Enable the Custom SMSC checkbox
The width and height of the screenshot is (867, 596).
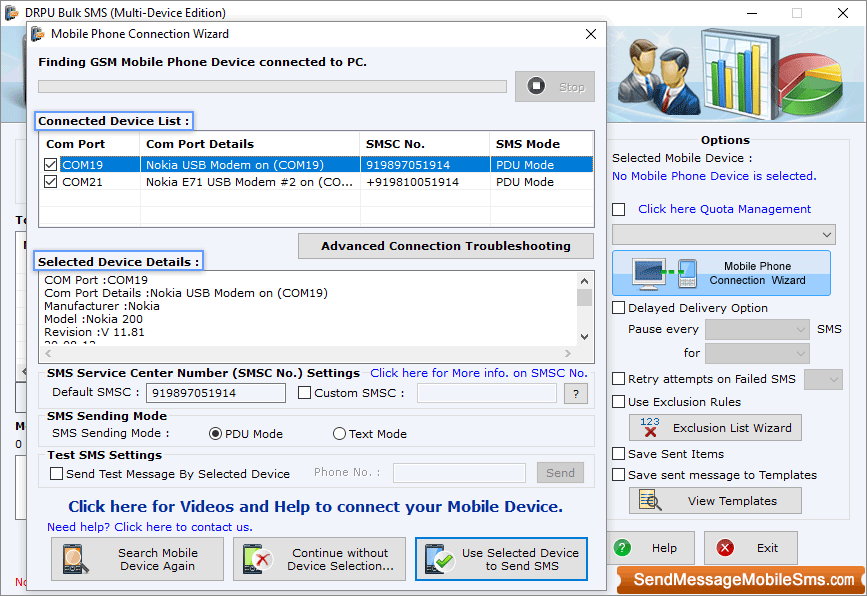305,393
